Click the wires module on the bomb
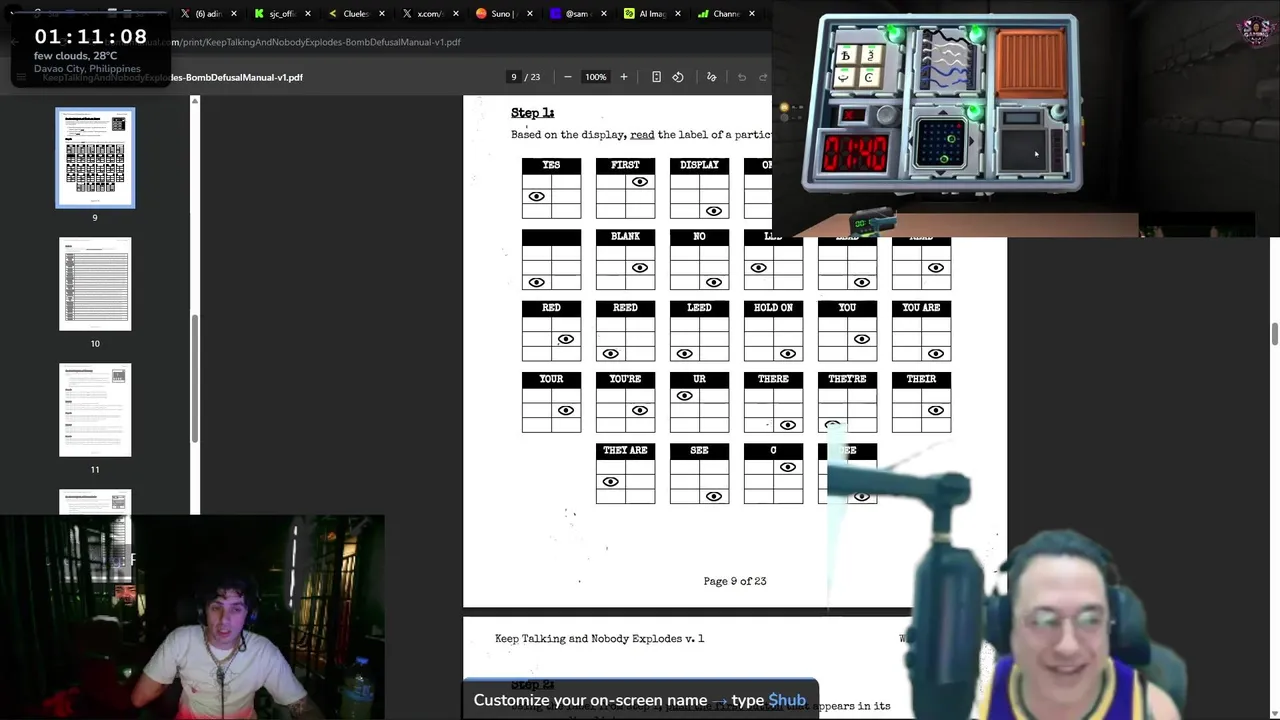This screenshot has height=720, width=1280. pos(946,62)
